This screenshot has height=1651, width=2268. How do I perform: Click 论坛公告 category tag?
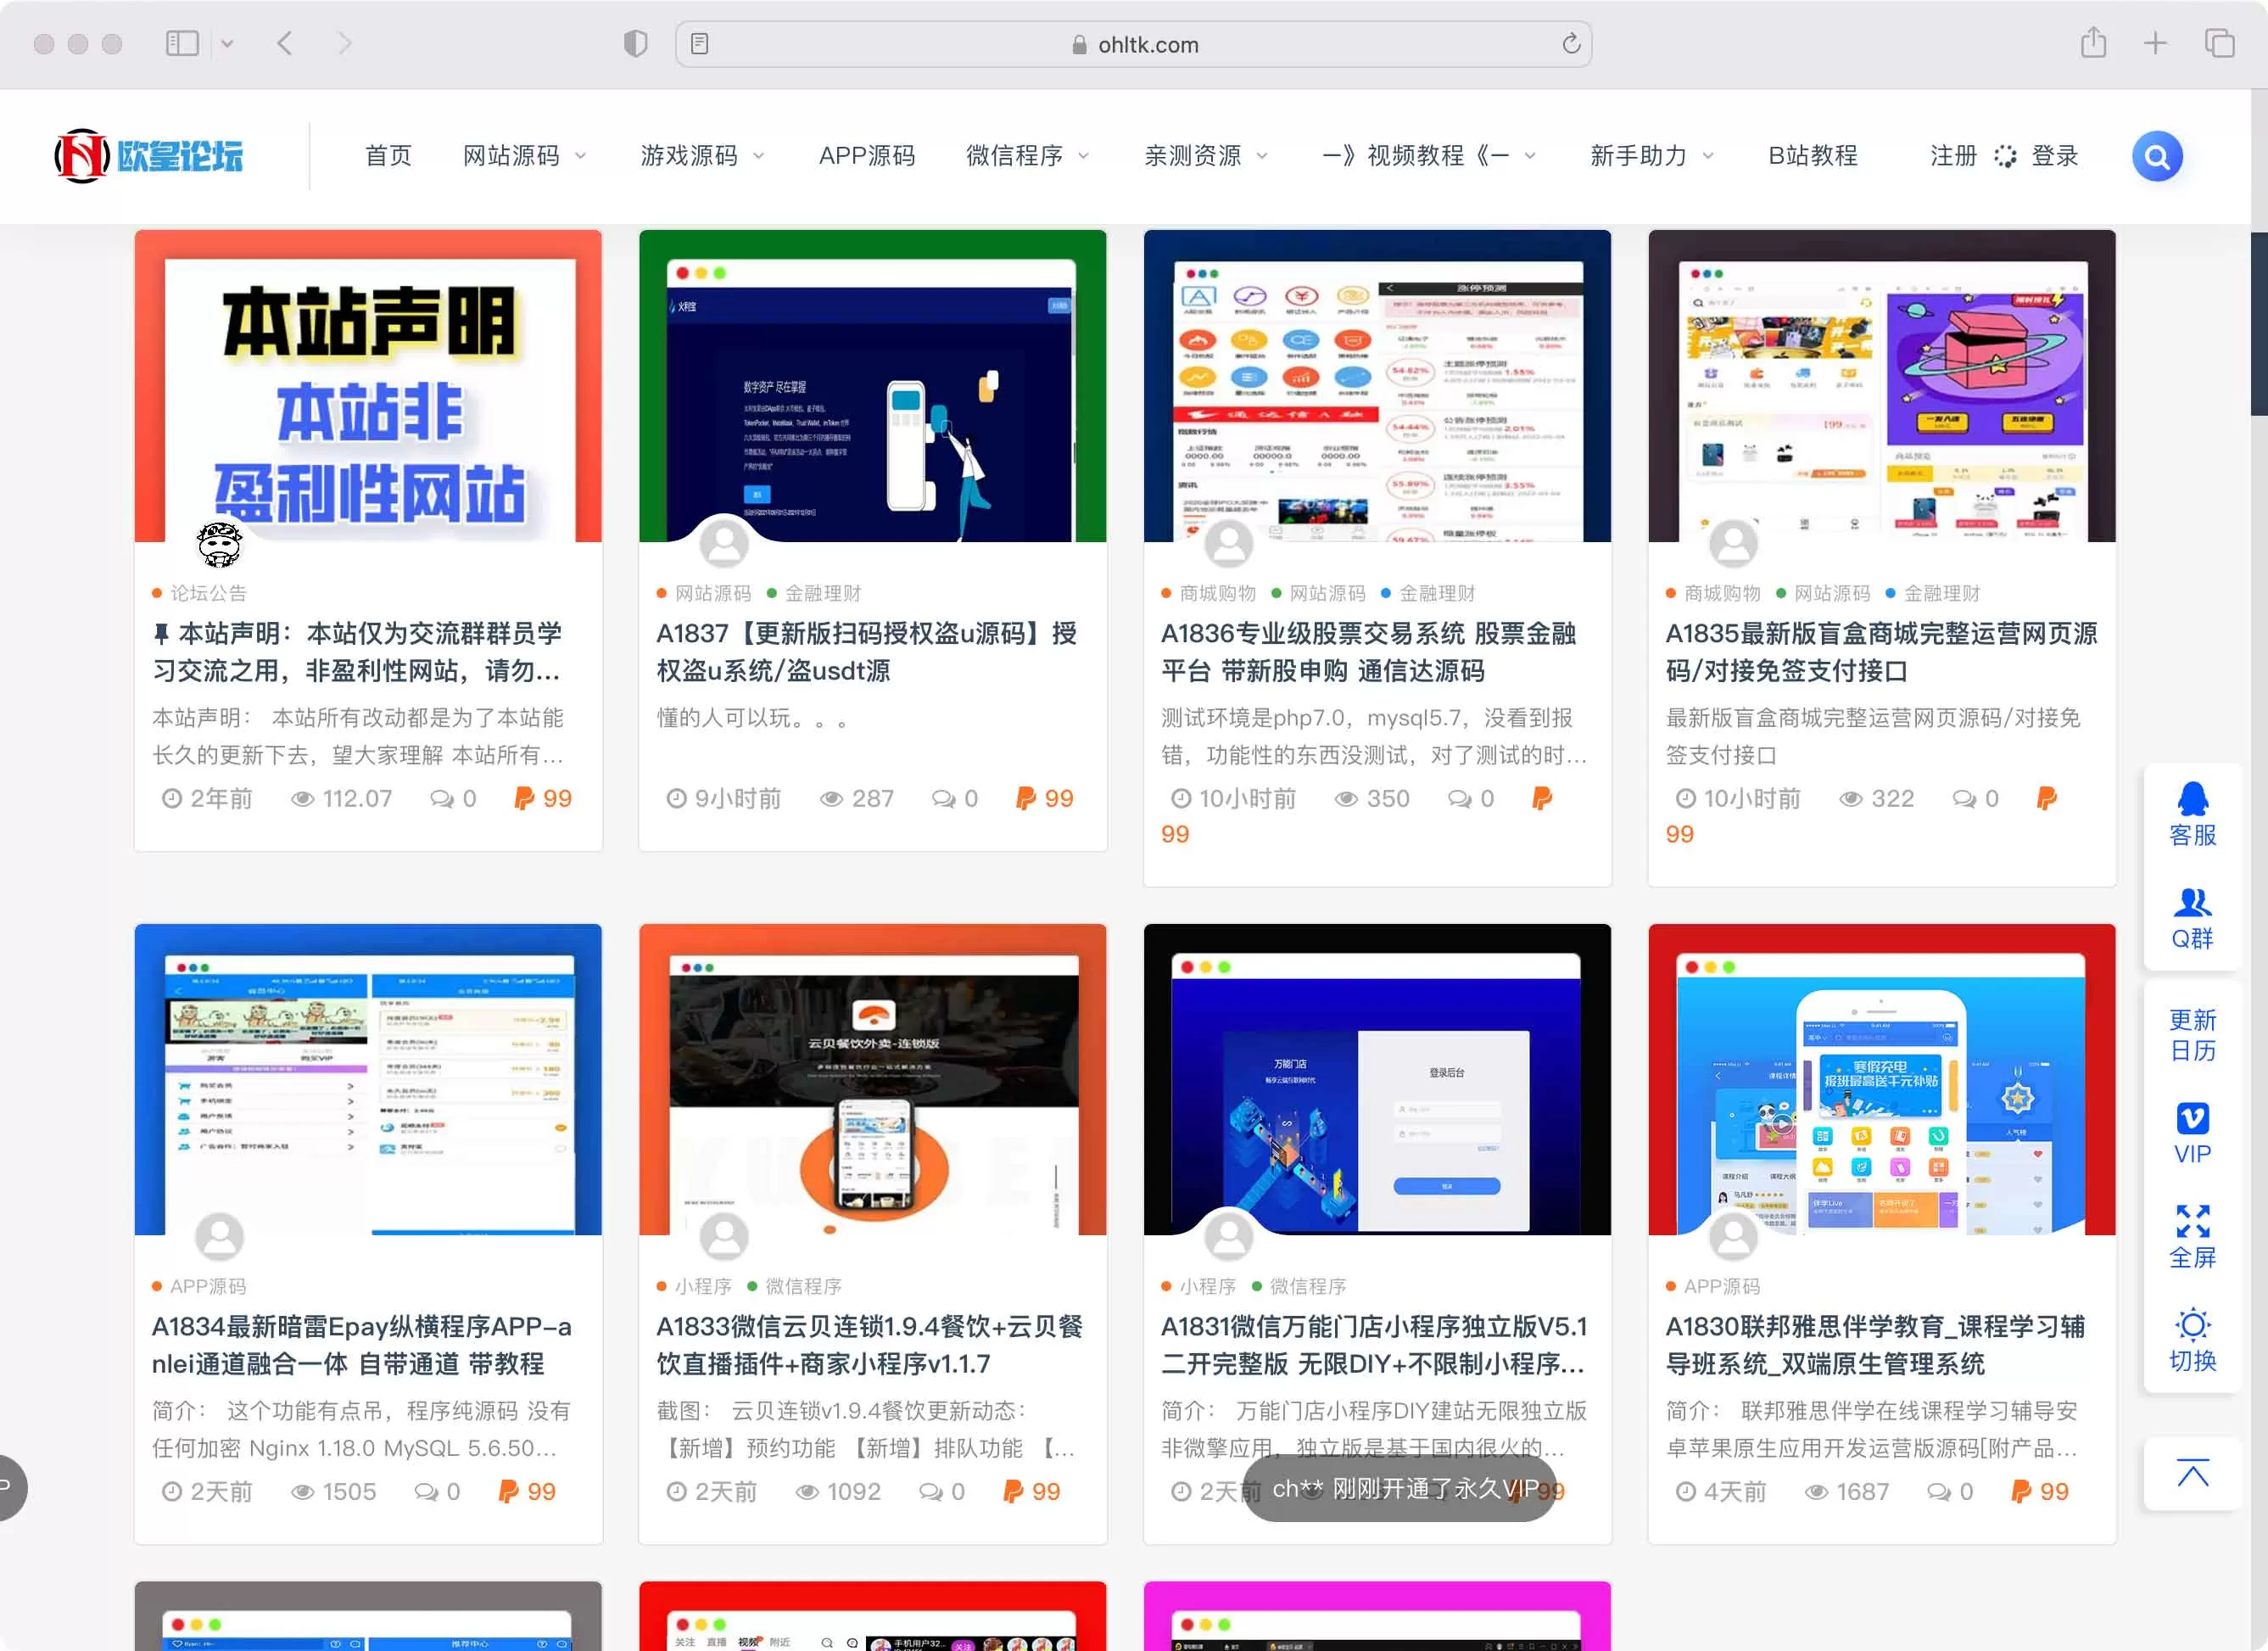pos(208,593)
